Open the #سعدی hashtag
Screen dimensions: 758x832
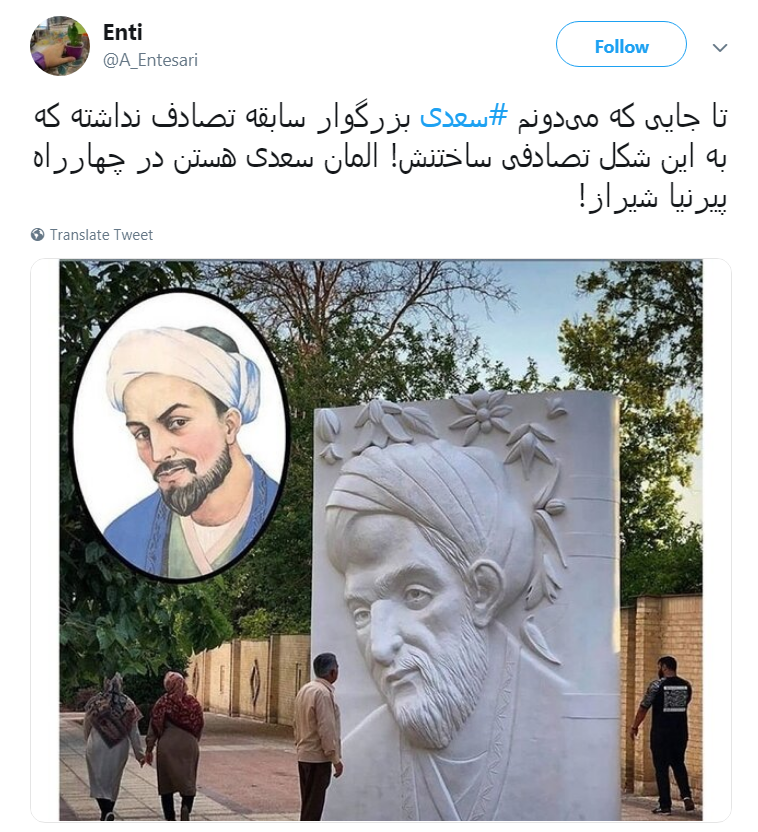pyautogui.click(x=464, y=117)
